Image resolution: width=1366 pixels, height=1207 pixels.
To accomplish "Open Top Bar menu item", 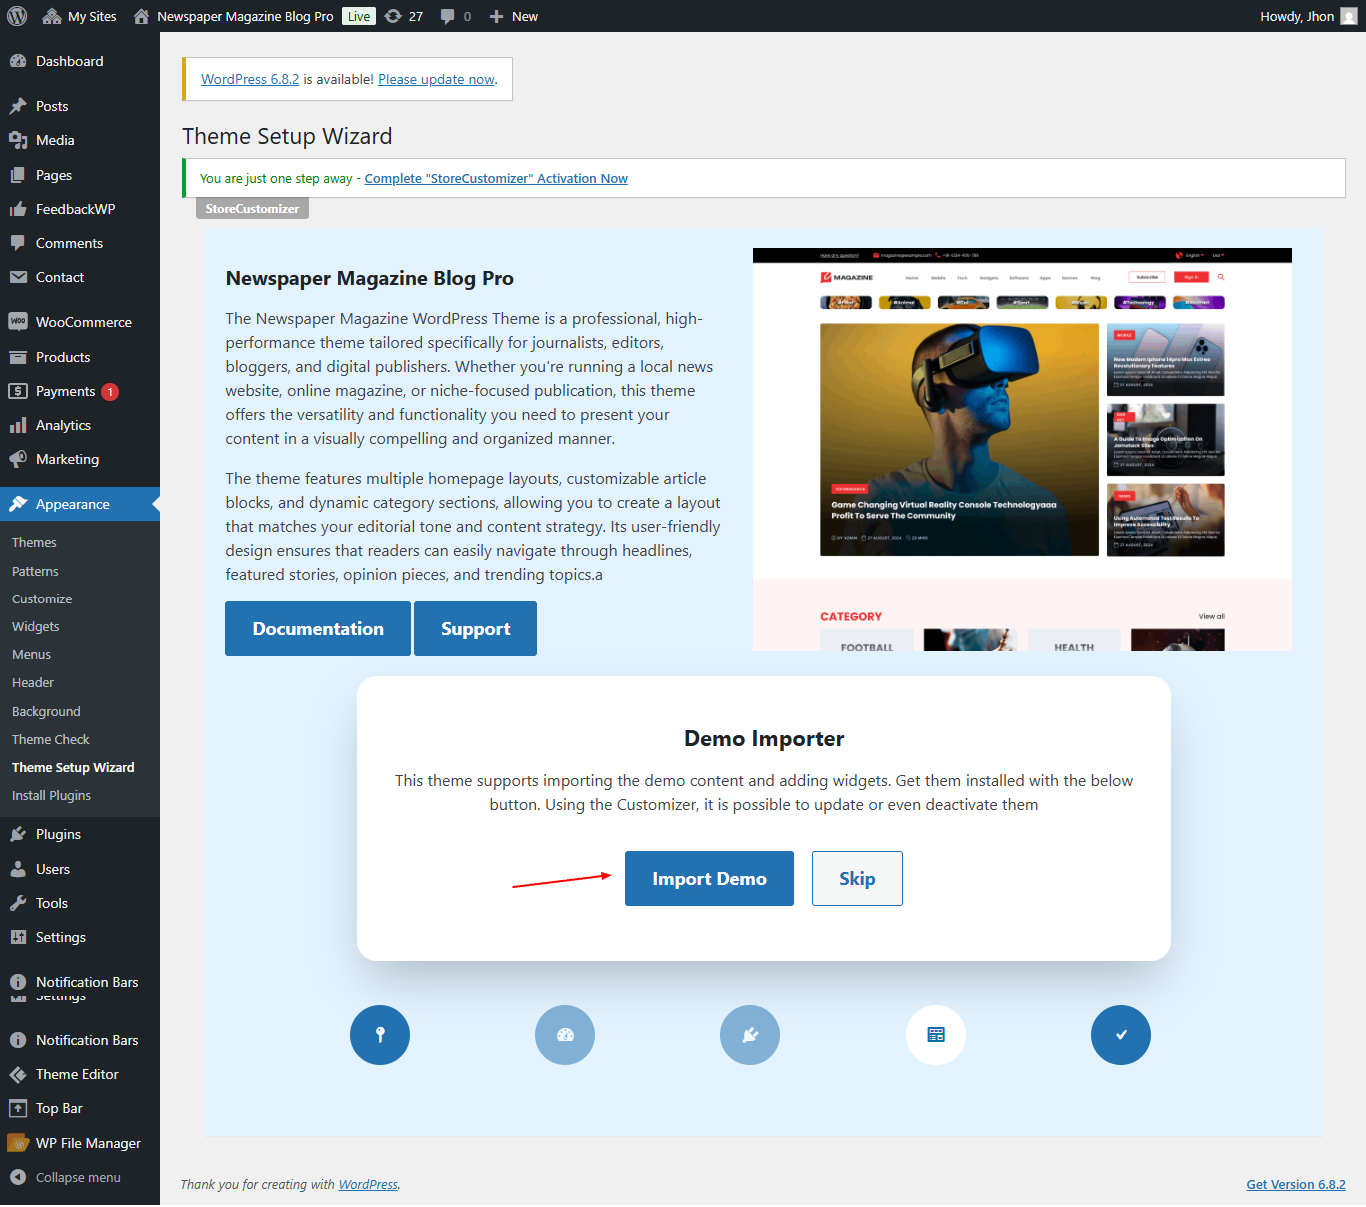I will click(80, 1108).
